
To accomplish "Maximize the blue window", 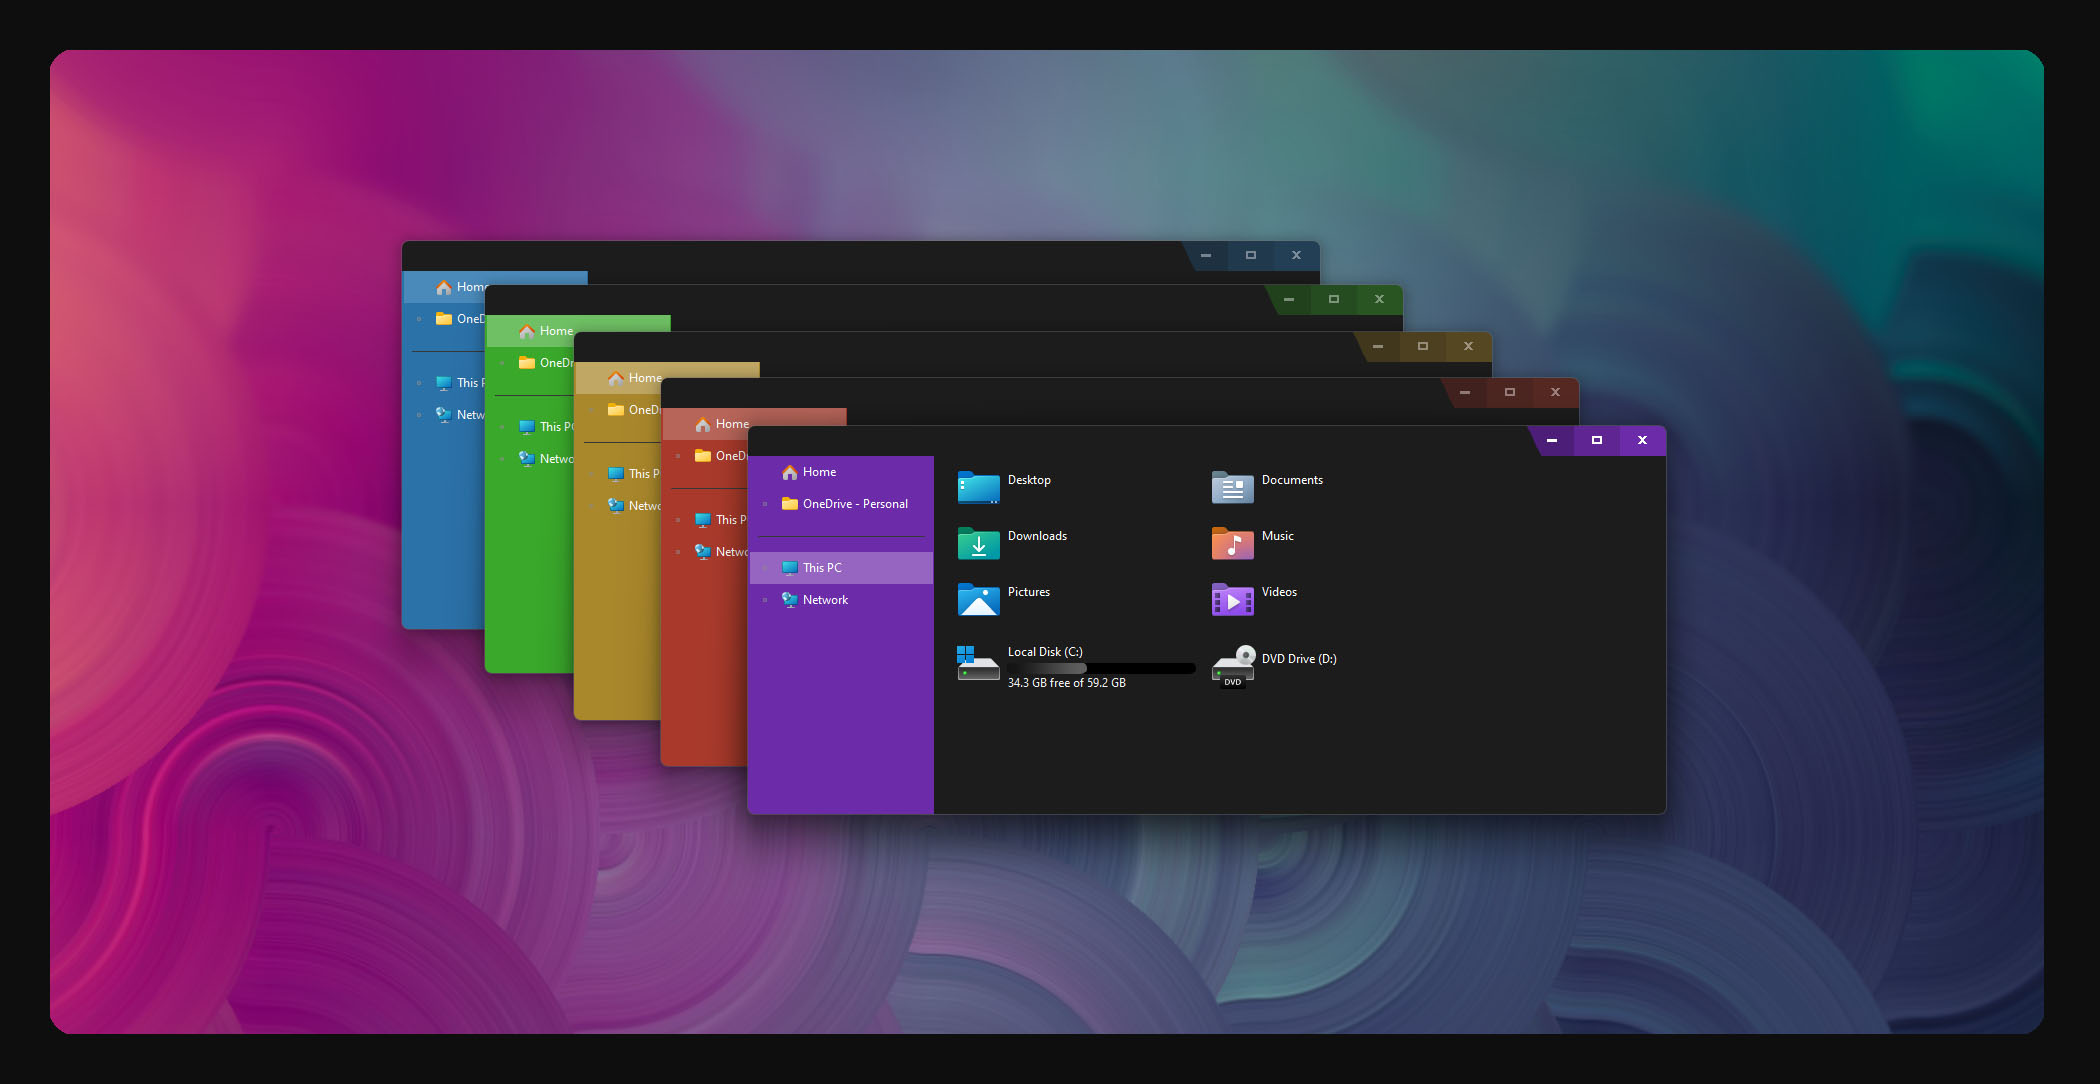I will pyautogui.click(x=1251, y=255).
